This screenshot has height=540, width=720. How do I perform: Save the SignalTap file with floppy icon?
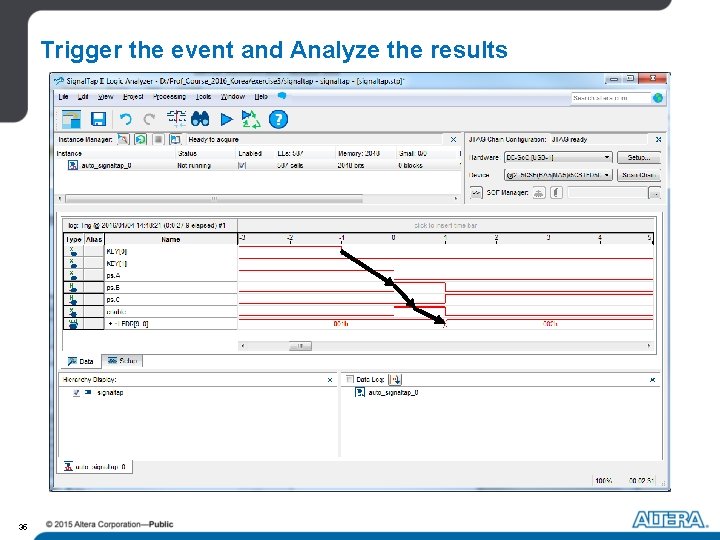(x=98, y=119)
